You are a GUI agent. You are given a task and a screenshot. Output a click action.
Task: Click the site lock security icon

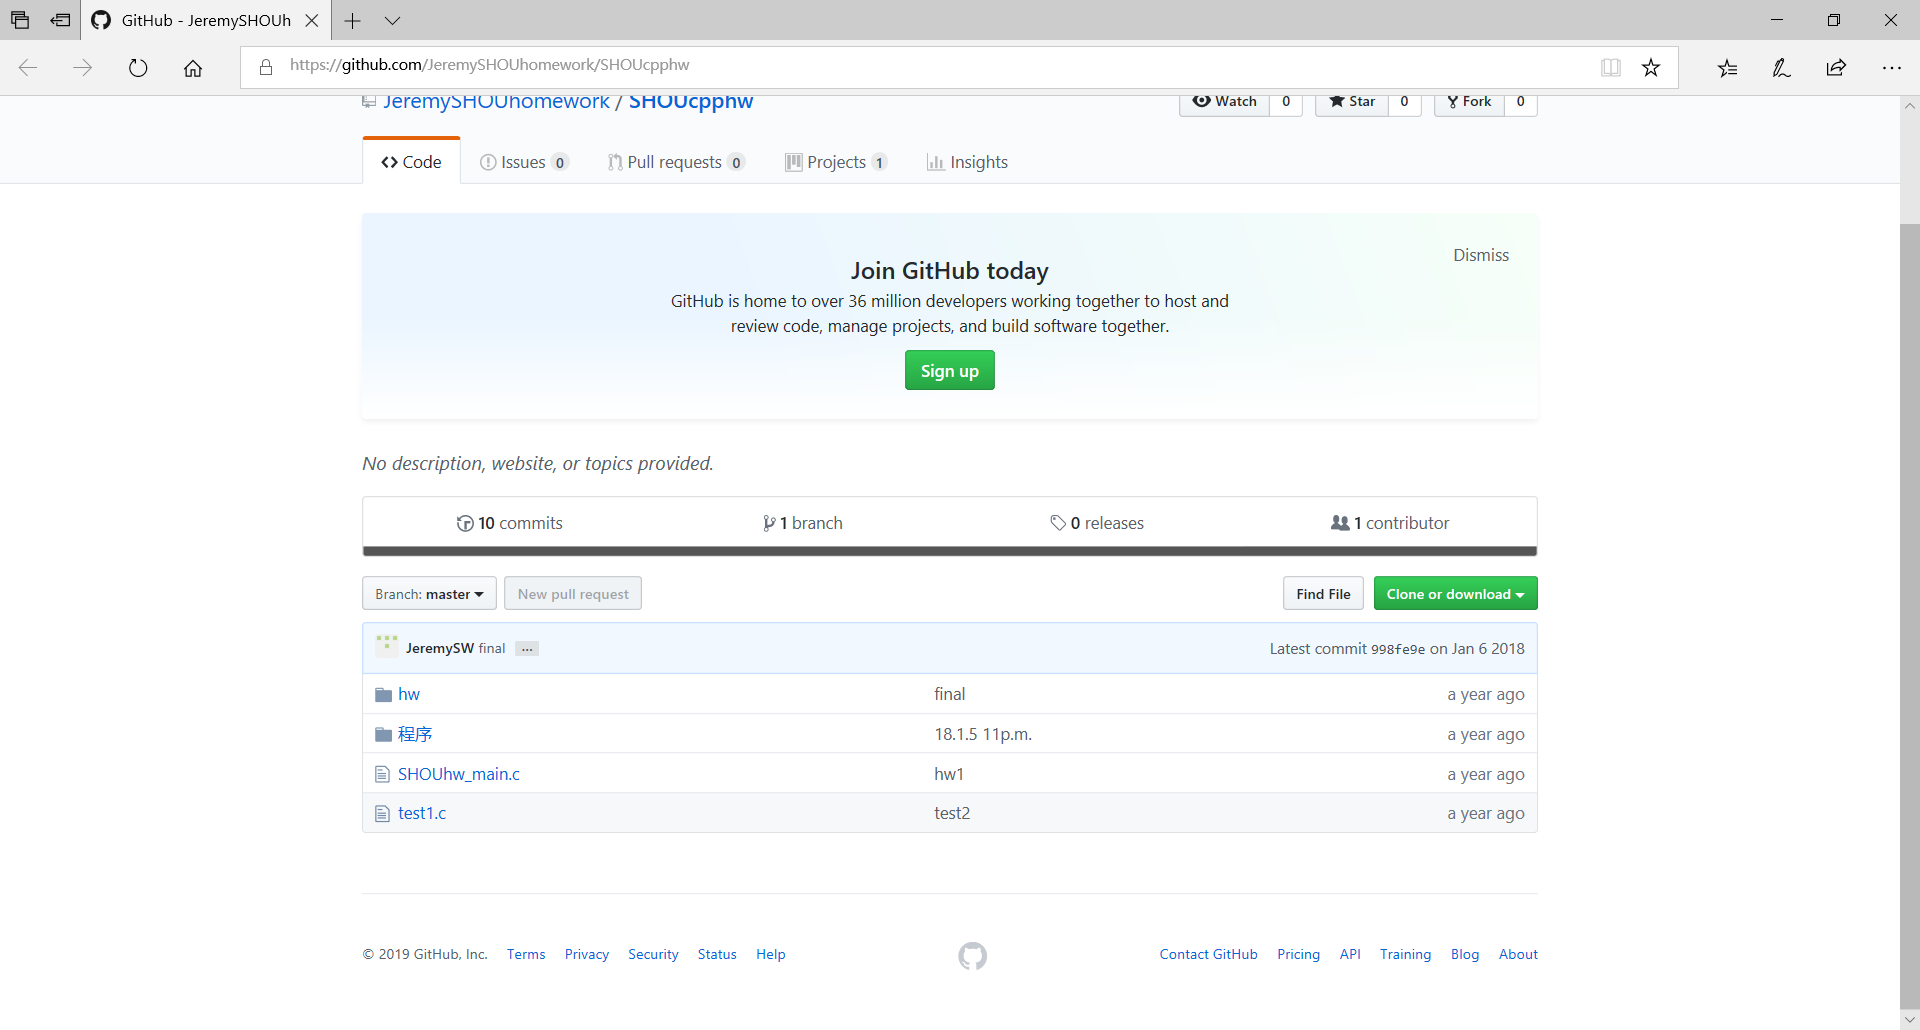266,67
